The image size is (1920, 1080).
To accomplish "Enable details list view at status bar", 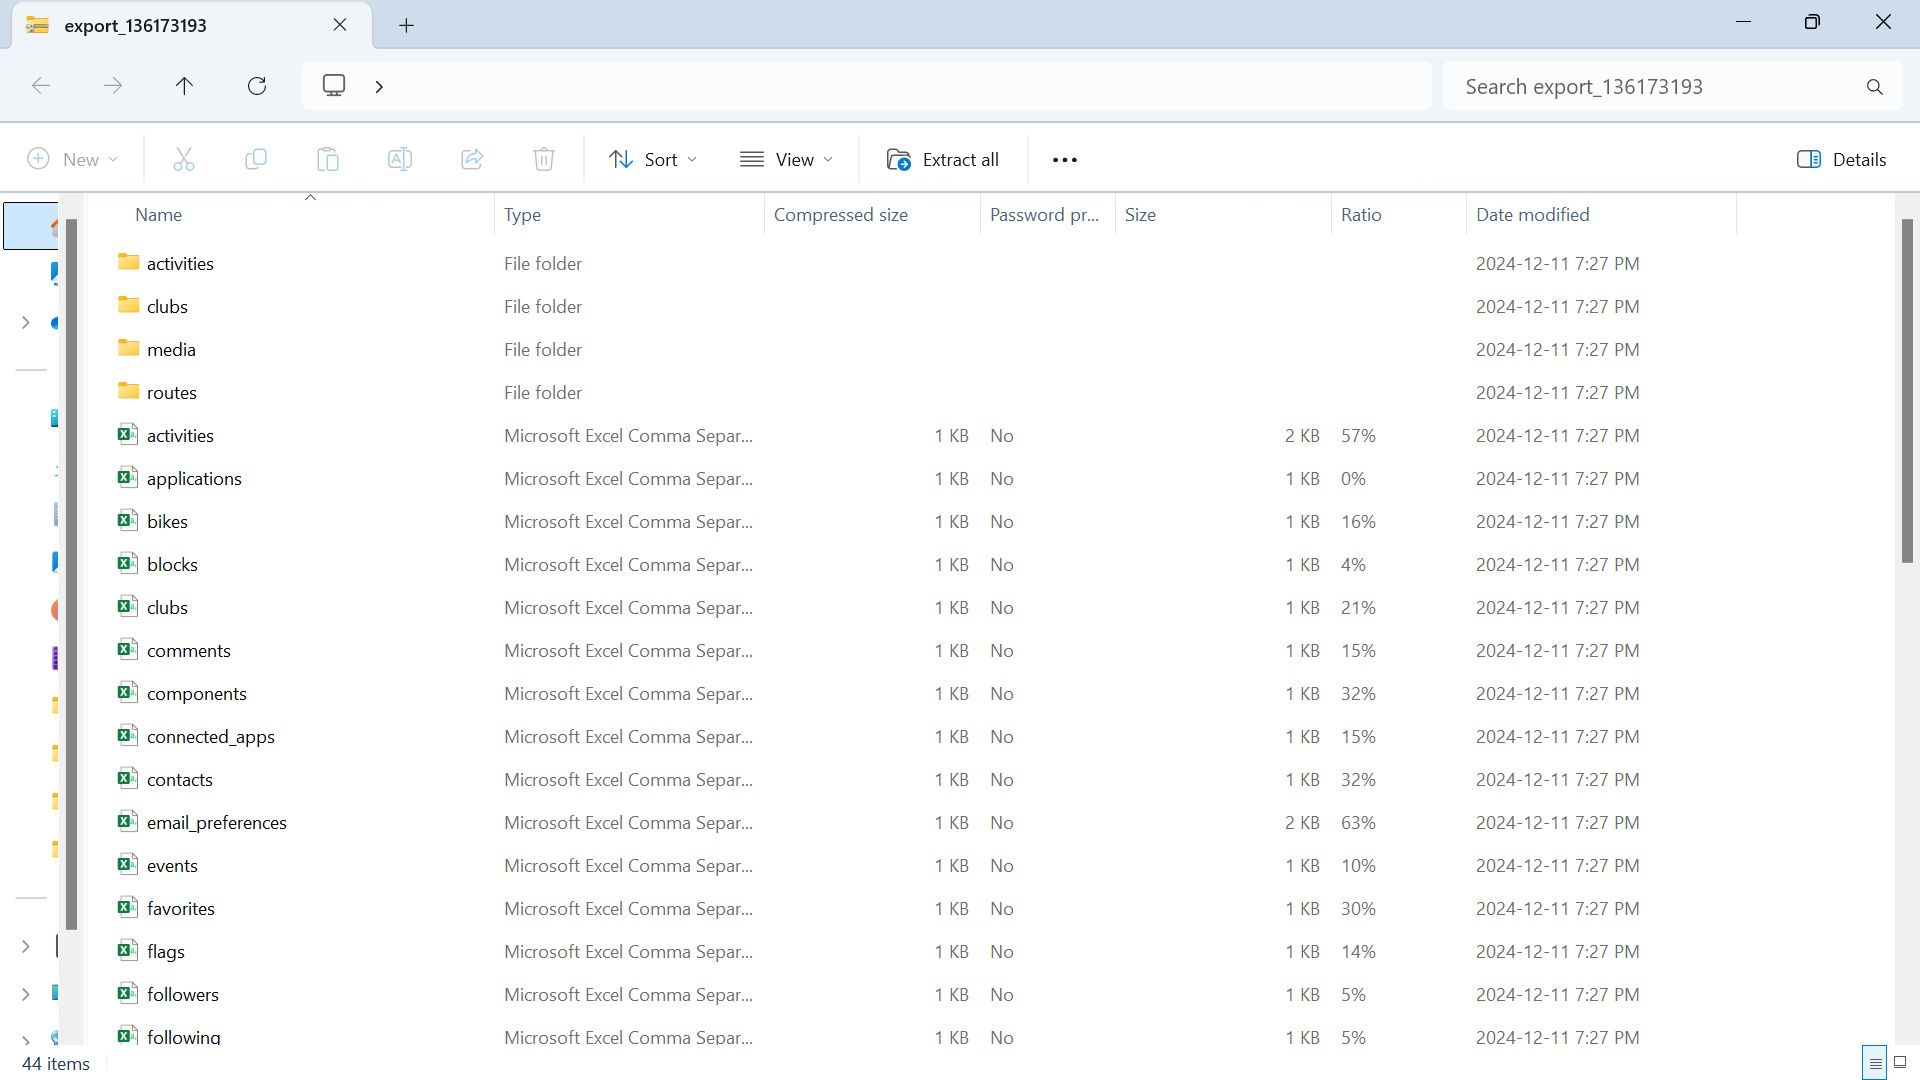I will click(1872, 1063).
